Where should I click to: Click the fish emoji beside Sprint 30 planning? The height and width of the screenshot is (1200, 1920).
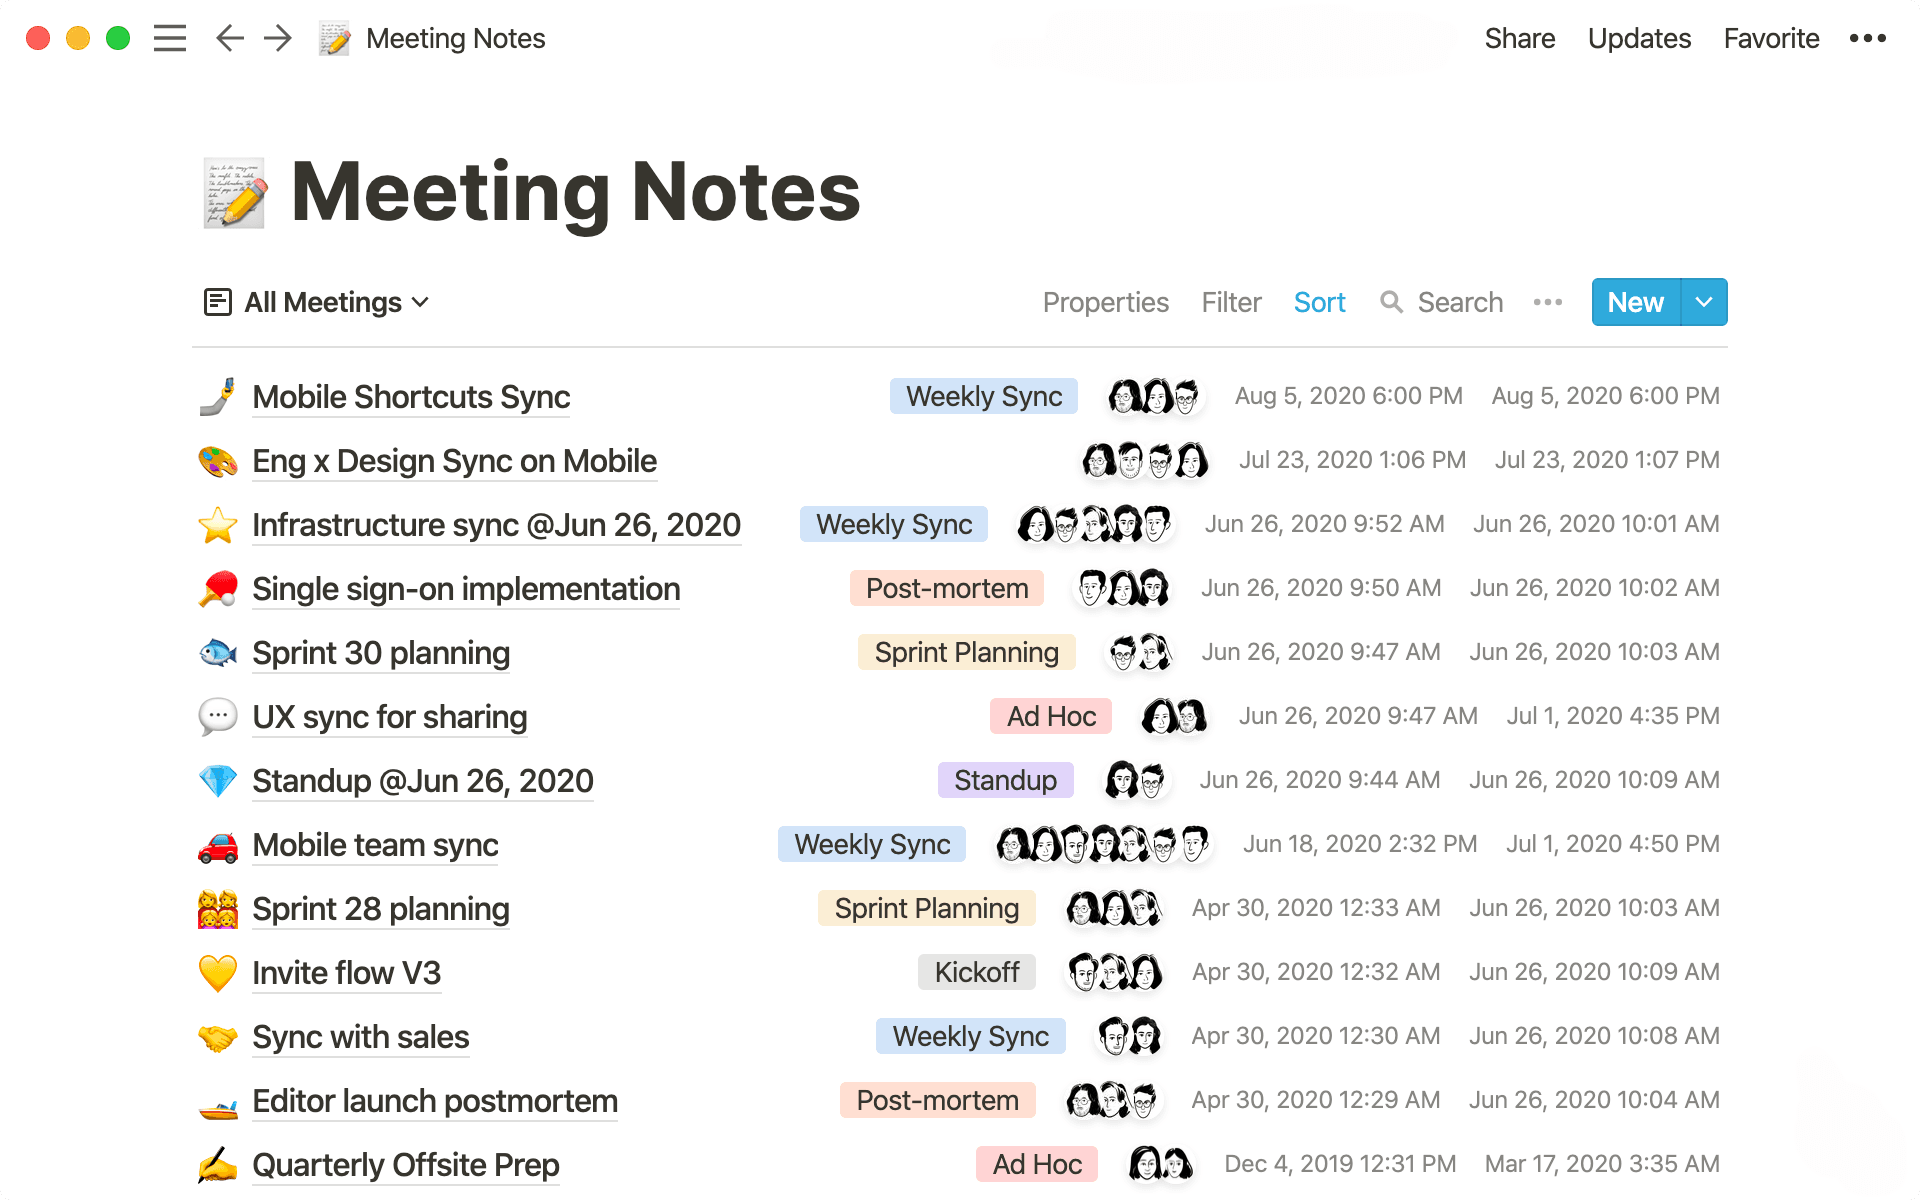pos(219,652)
